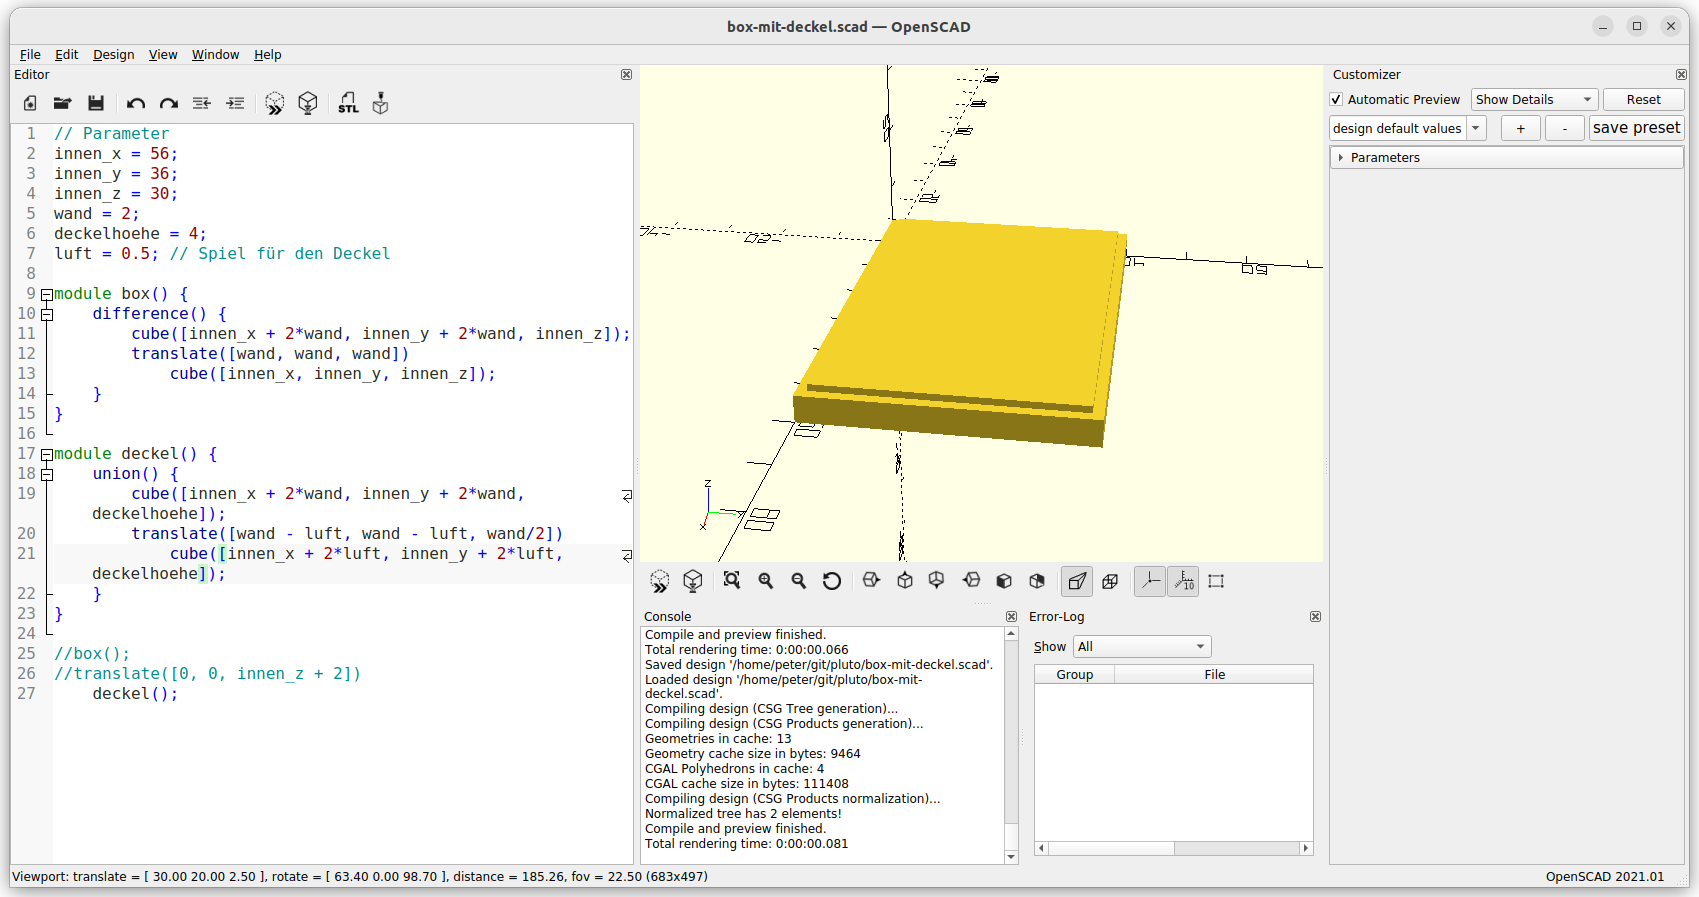Image resolution: width=1699 pixels, height=897 pixels.
Task: Close the Customizer panel
Action: pyautogui.click(x=1681, y=75)
